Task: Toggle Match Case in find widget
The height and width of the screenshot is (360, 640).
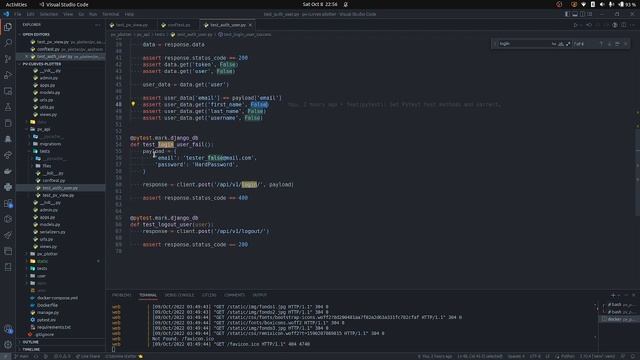Action: tap(554, 44)
